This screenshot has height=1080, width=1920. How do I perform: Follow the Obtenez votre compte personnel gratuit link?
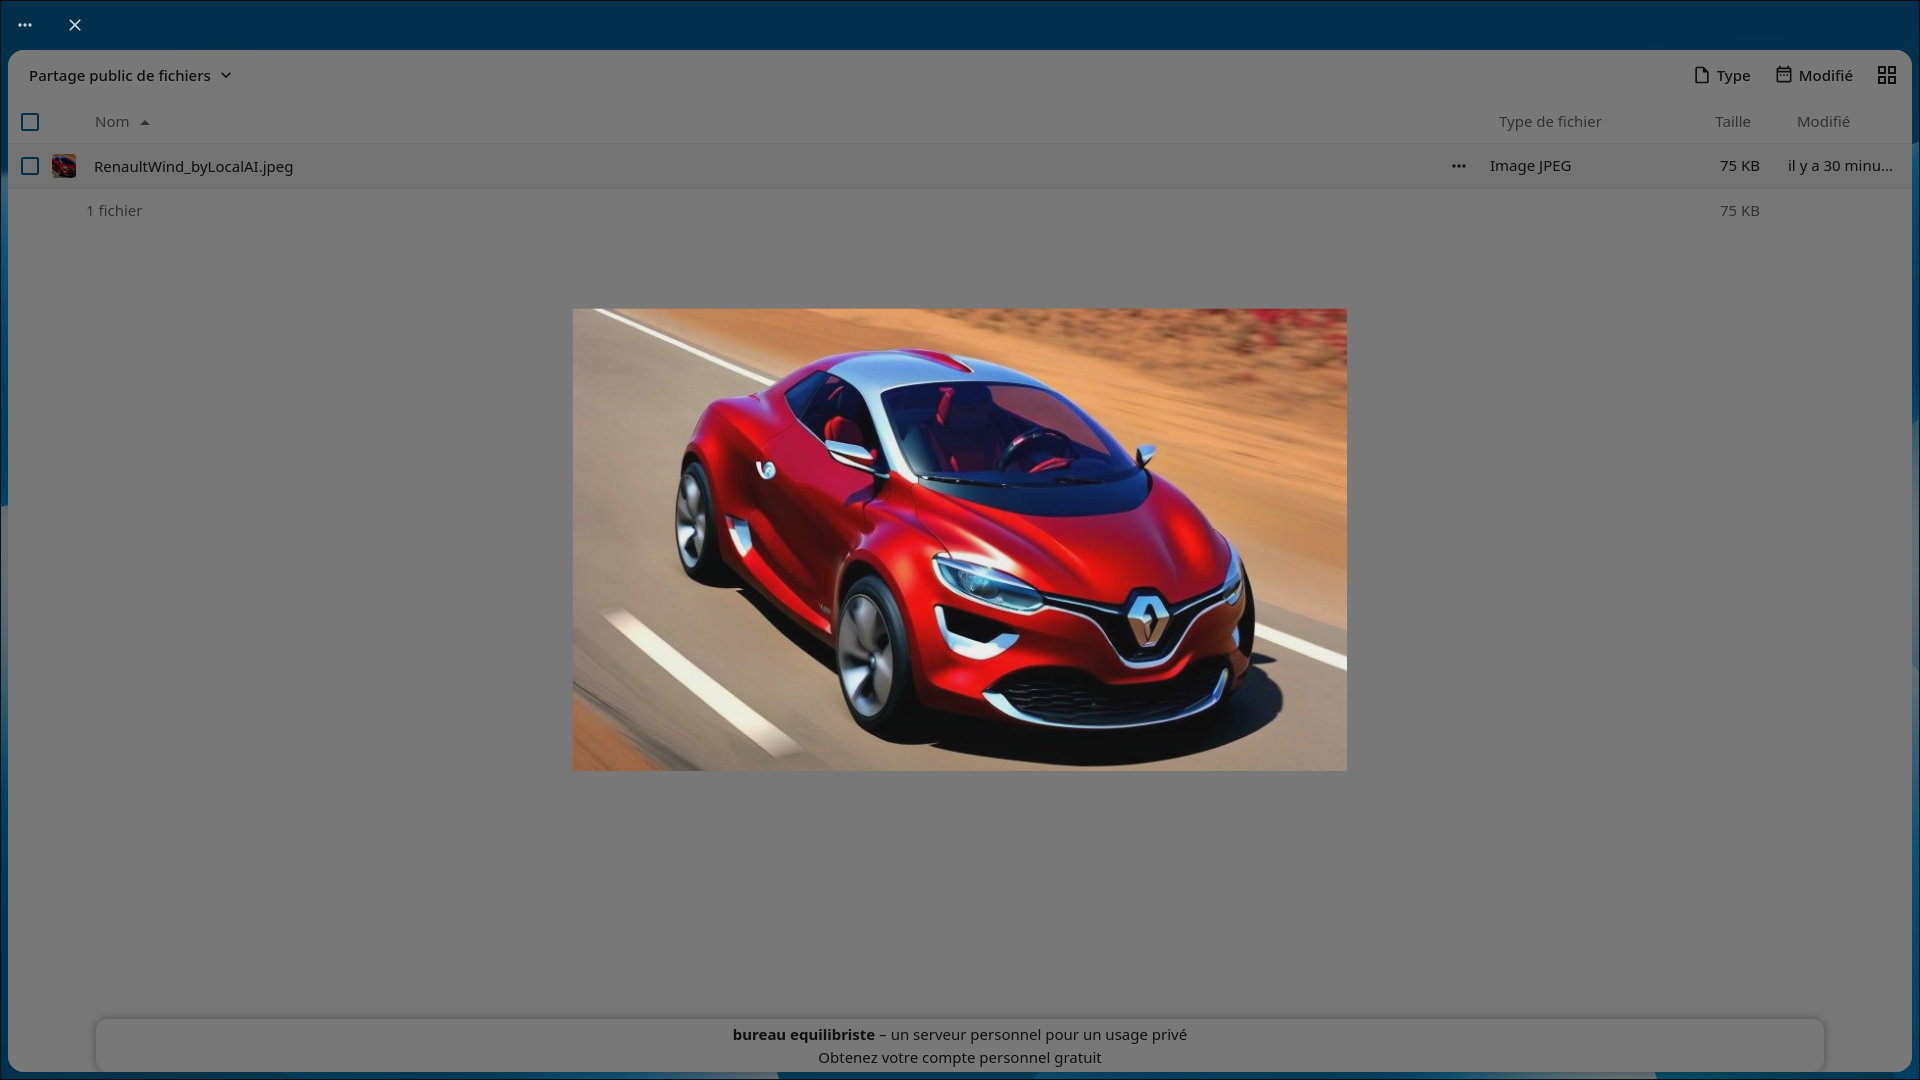coord(960,1058)
